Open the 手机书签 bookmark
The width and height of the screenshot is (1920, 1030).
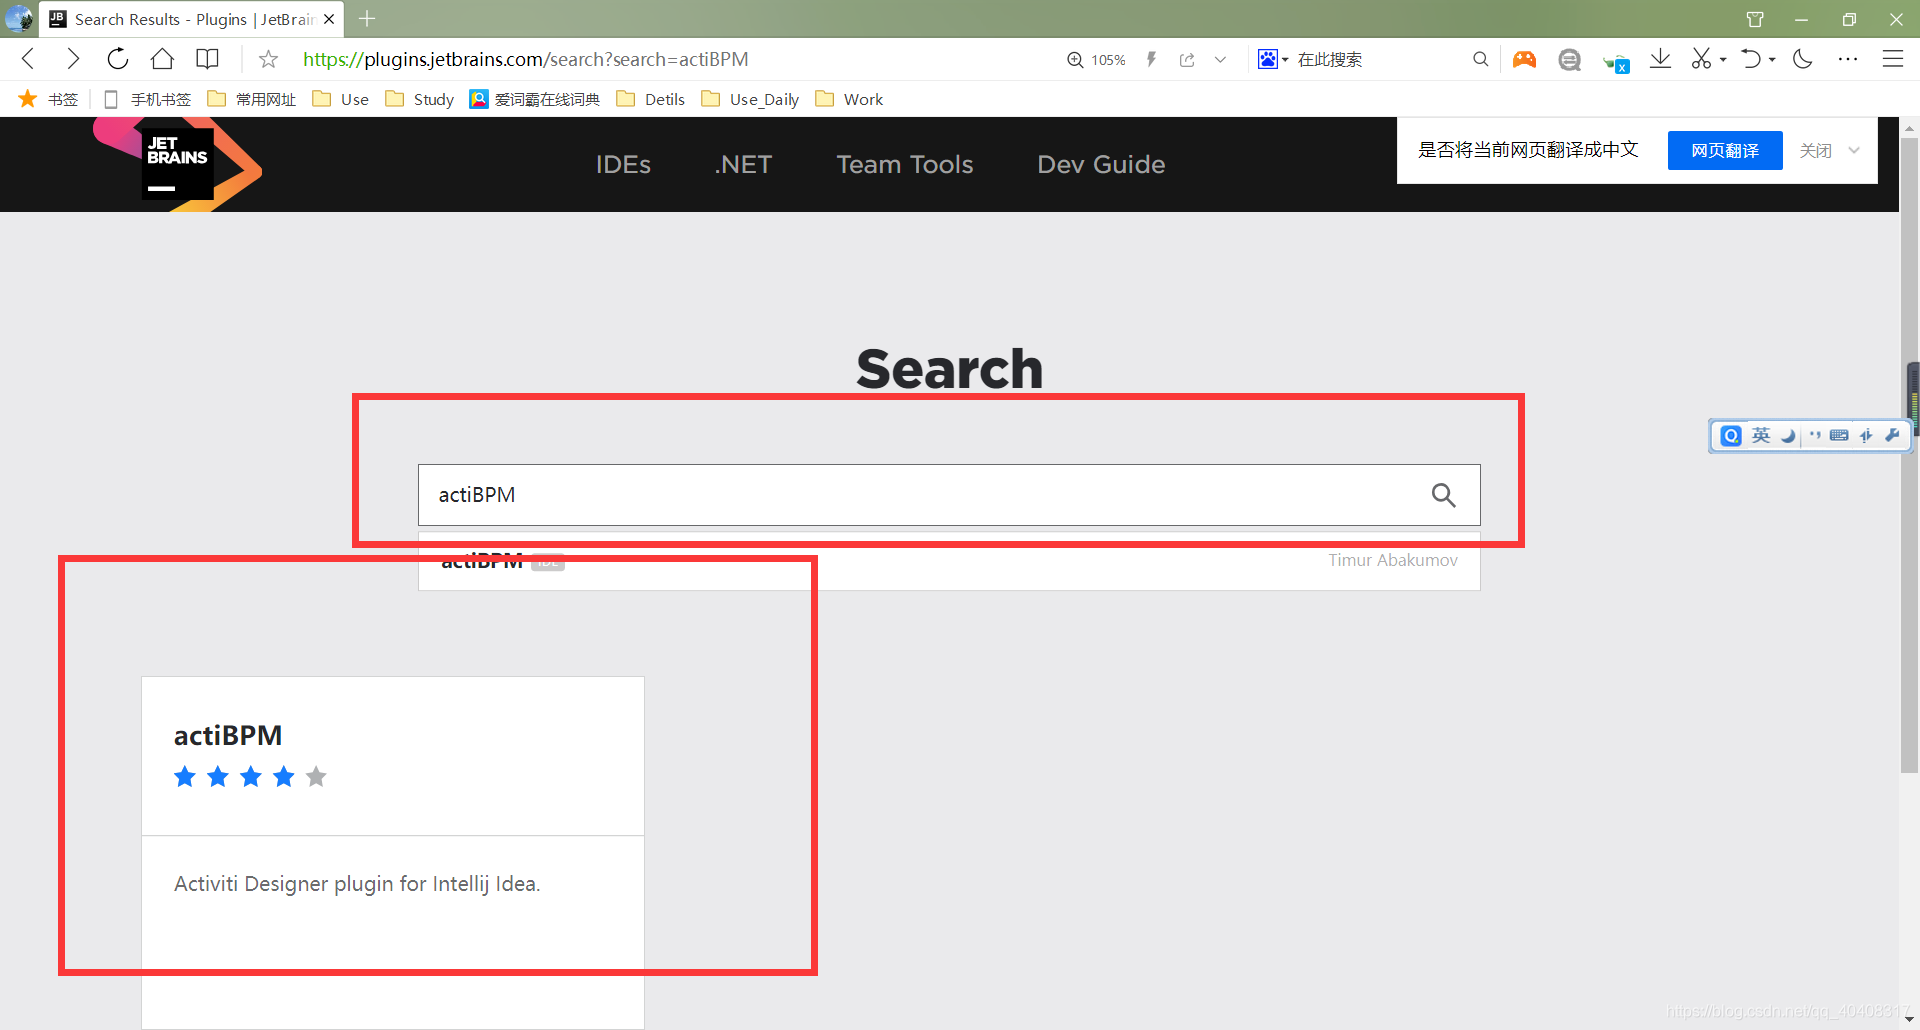click(147, 99)
